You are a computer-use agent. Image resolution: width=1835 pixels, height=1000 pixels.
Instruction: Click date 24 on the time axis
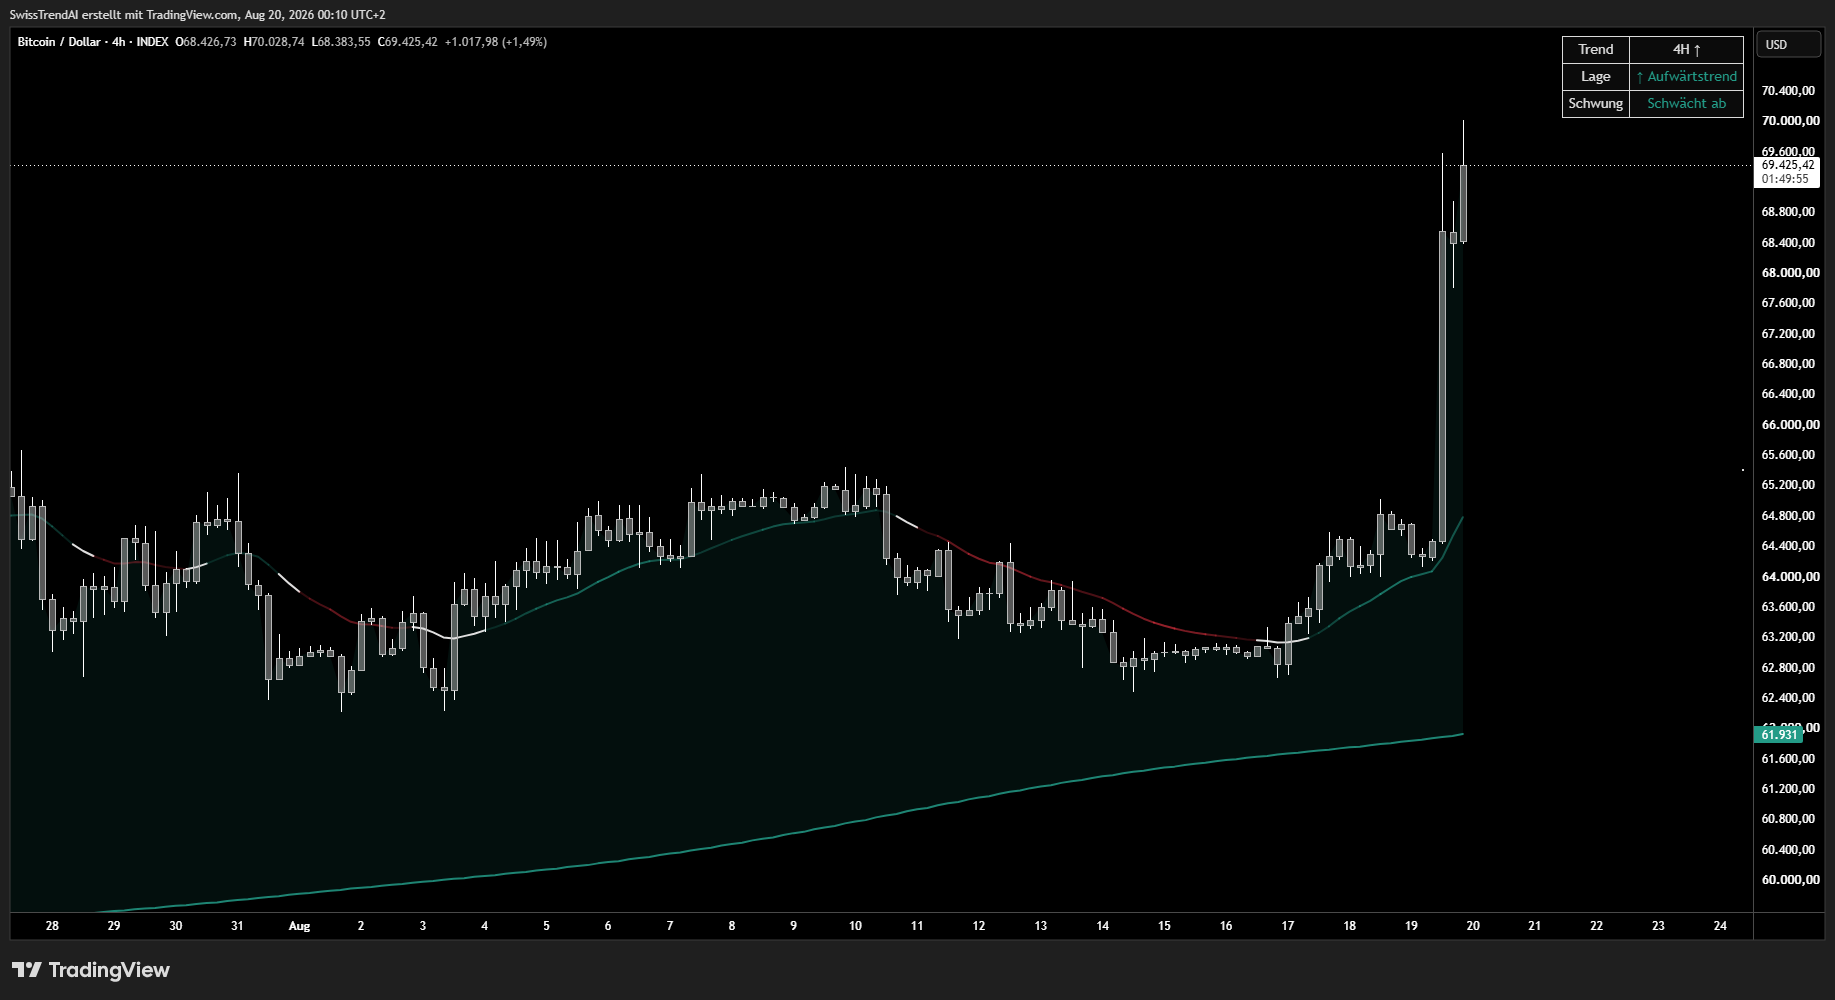point(1720,926)
